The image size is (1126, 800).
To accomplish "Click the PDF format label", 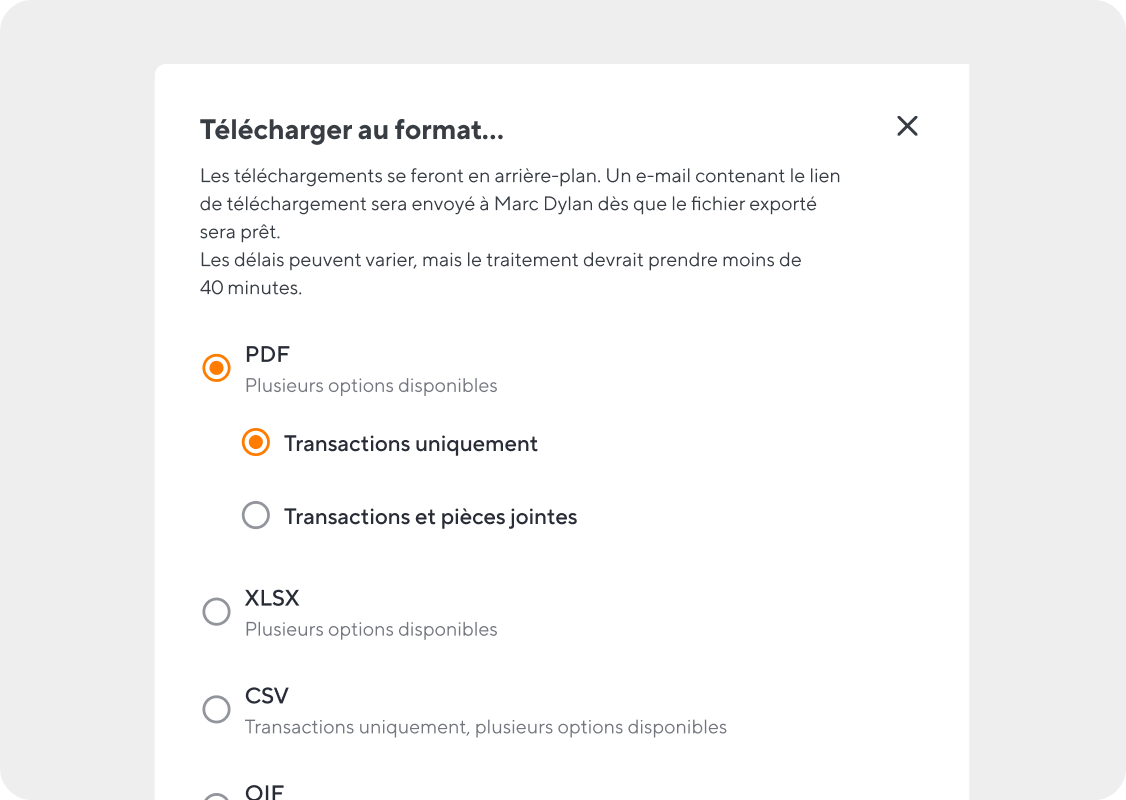I will [x=267, y=354].
